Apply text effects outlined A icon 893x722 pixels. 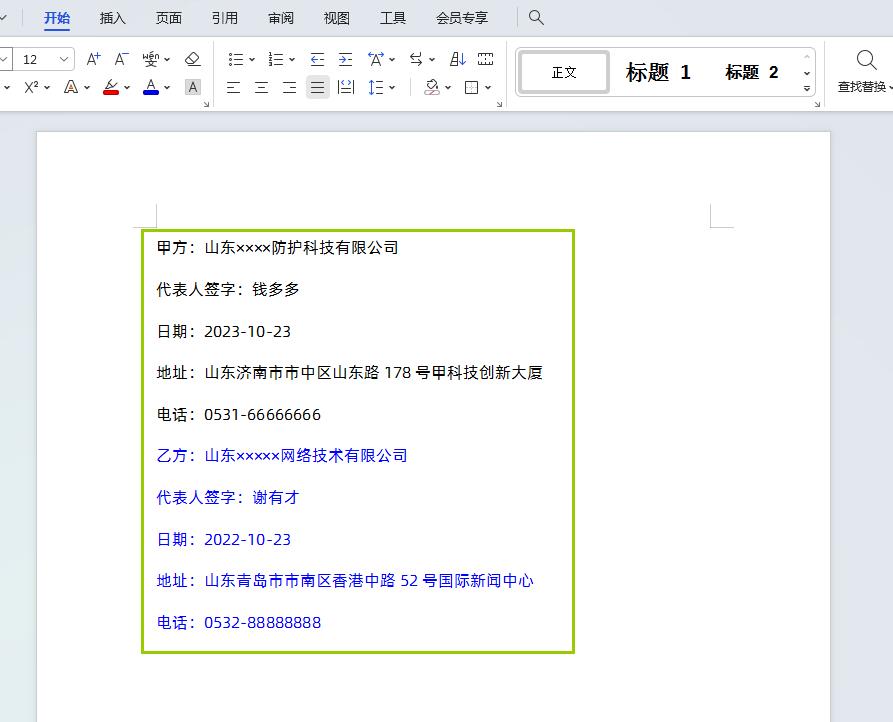(71, 87)
